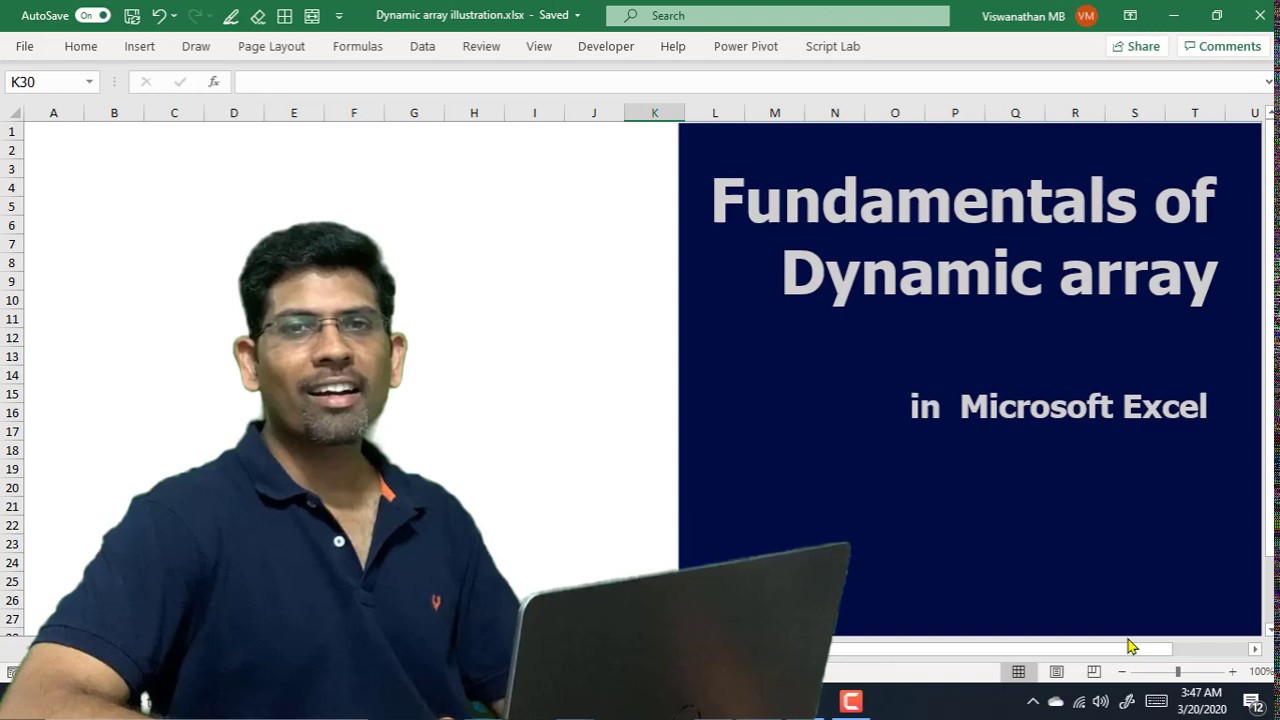Viewport: 1280px width, 720px height.
Task: Click the fit-to-width table icon
Action: (x=312, y=16)
